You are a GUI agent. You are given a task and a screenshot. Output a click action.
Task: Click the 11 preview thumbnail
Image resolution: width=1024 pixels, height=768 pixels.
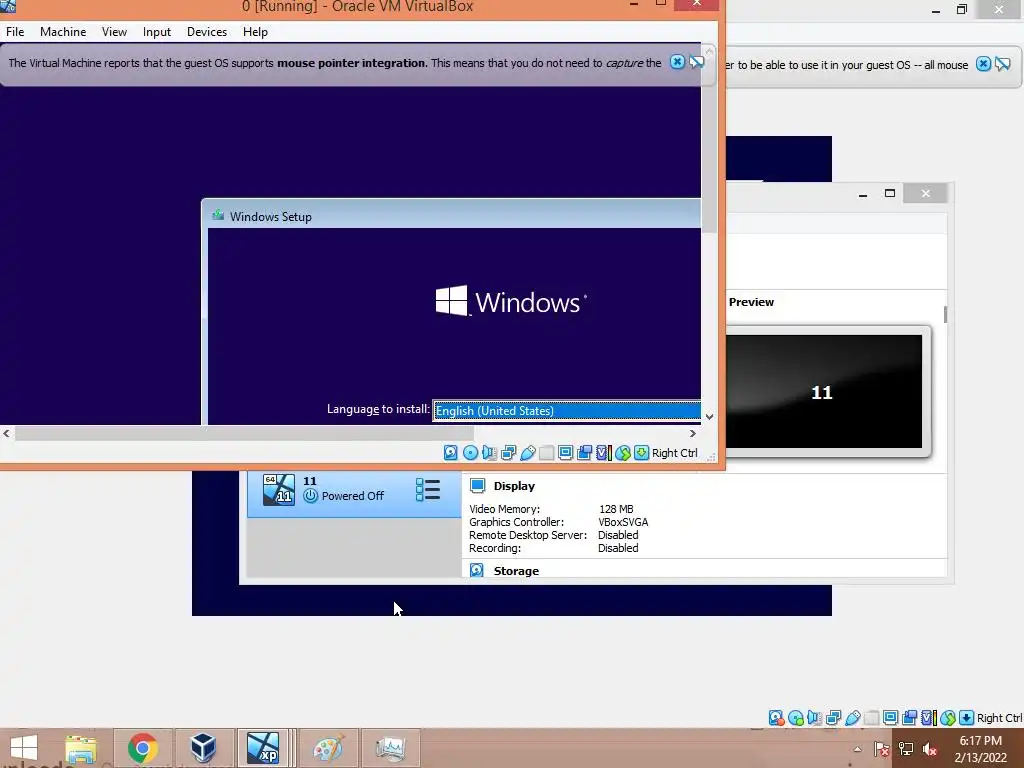824,392
